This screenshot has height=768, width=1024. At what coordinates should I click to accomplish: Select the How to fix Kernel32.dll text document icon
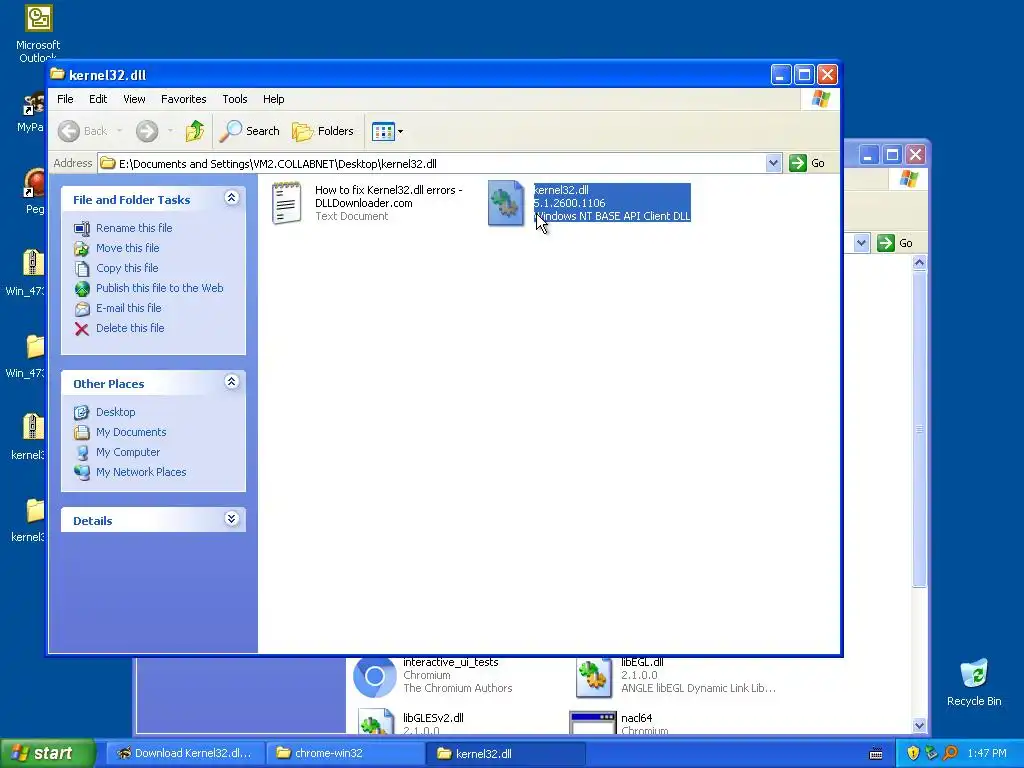tap(287, 203)
